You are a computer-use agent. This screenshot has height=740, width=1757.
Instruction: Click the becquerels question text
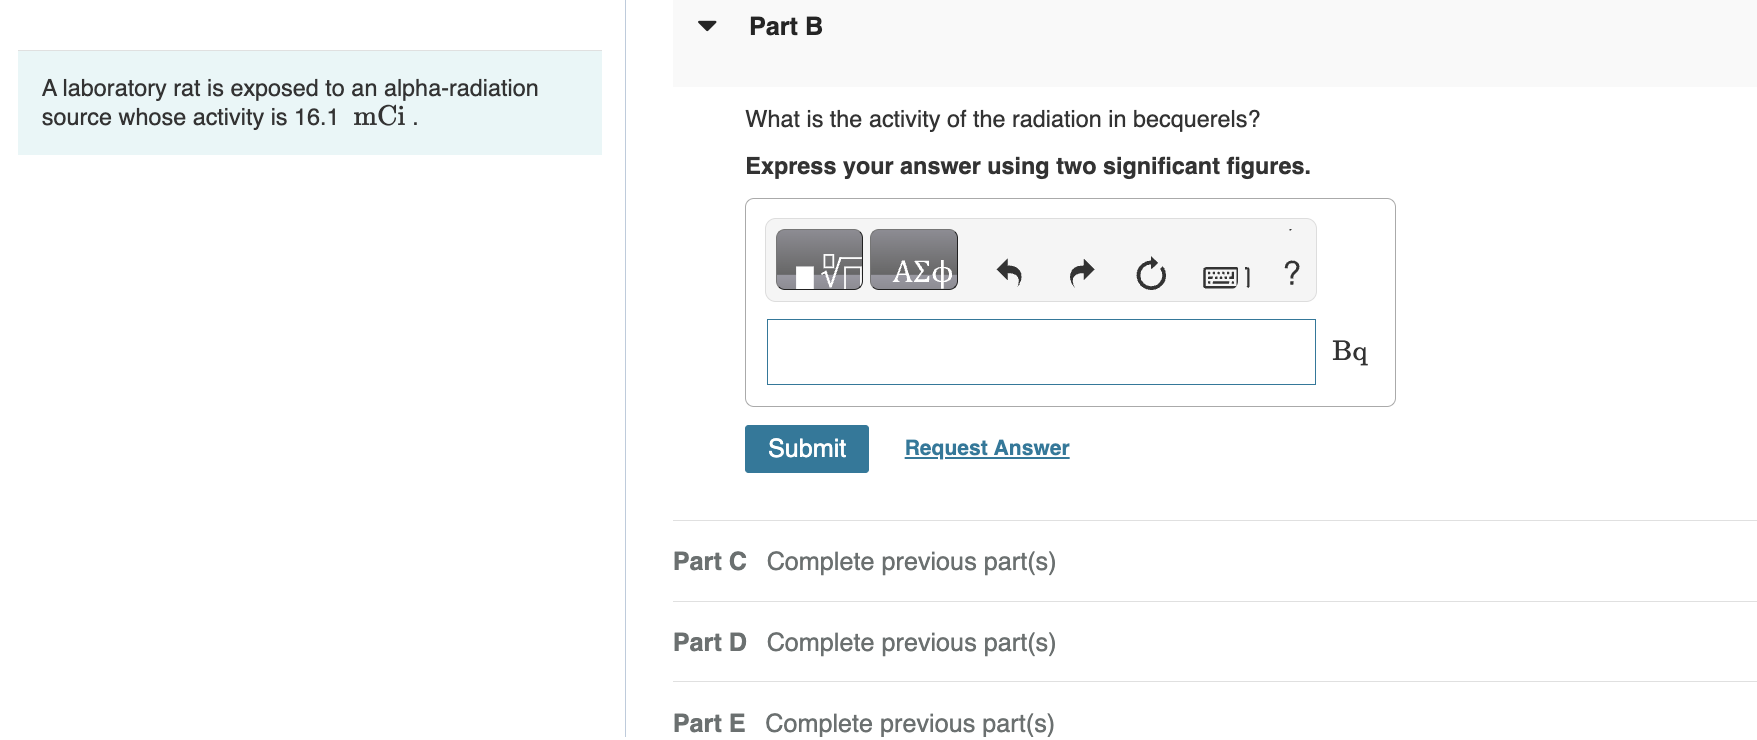coord(1002,119)
